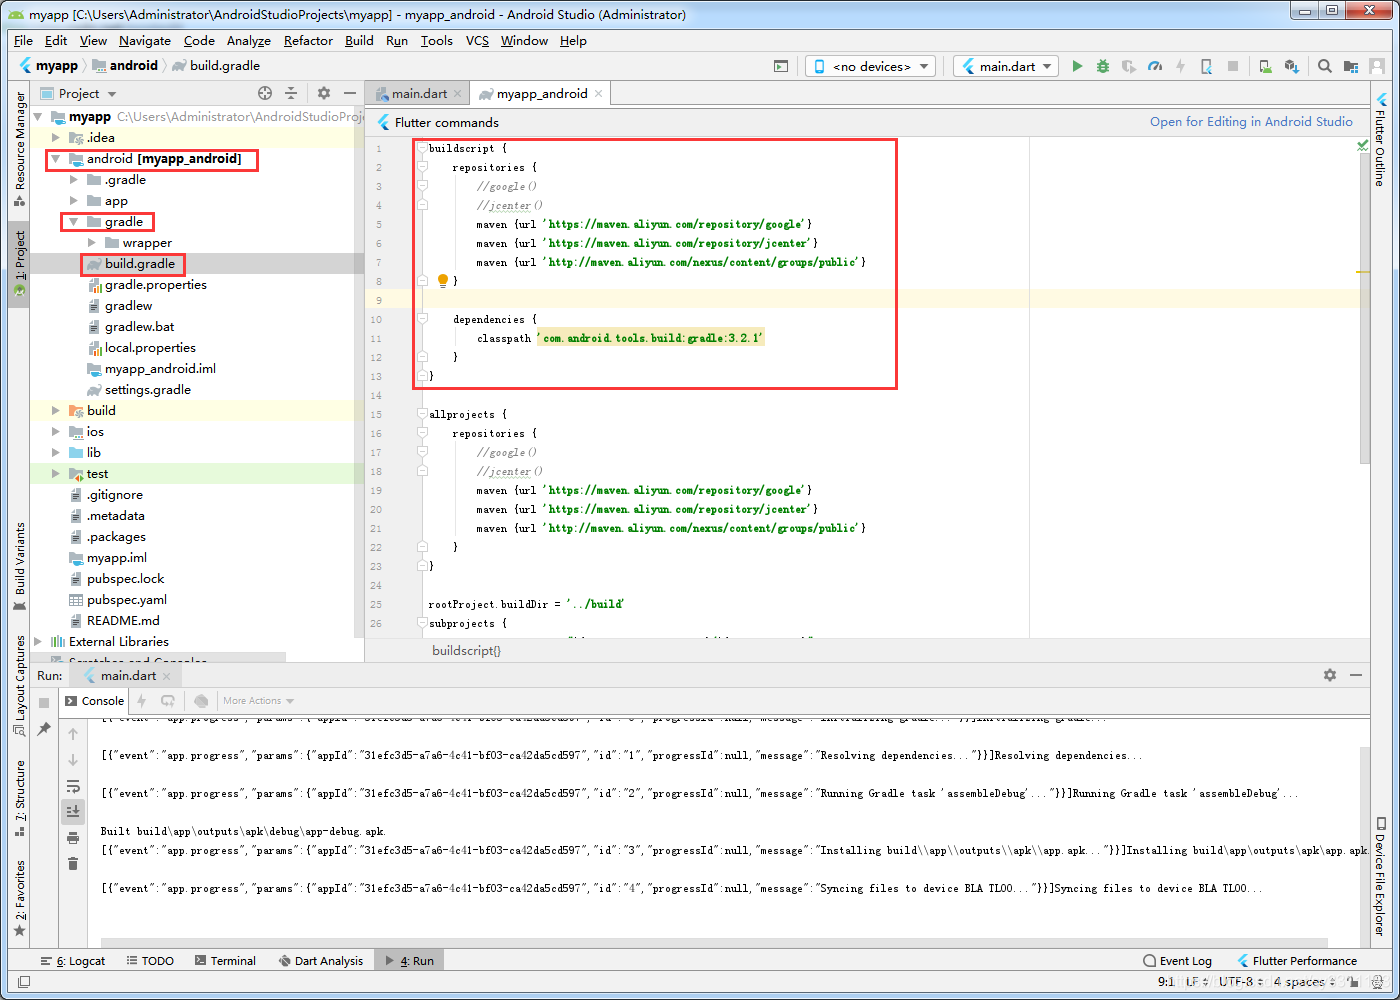Screen dimensions: 1400x1000
Task: Click Open for Editing in Android Studio link
Action: (x=1251, y=122)
